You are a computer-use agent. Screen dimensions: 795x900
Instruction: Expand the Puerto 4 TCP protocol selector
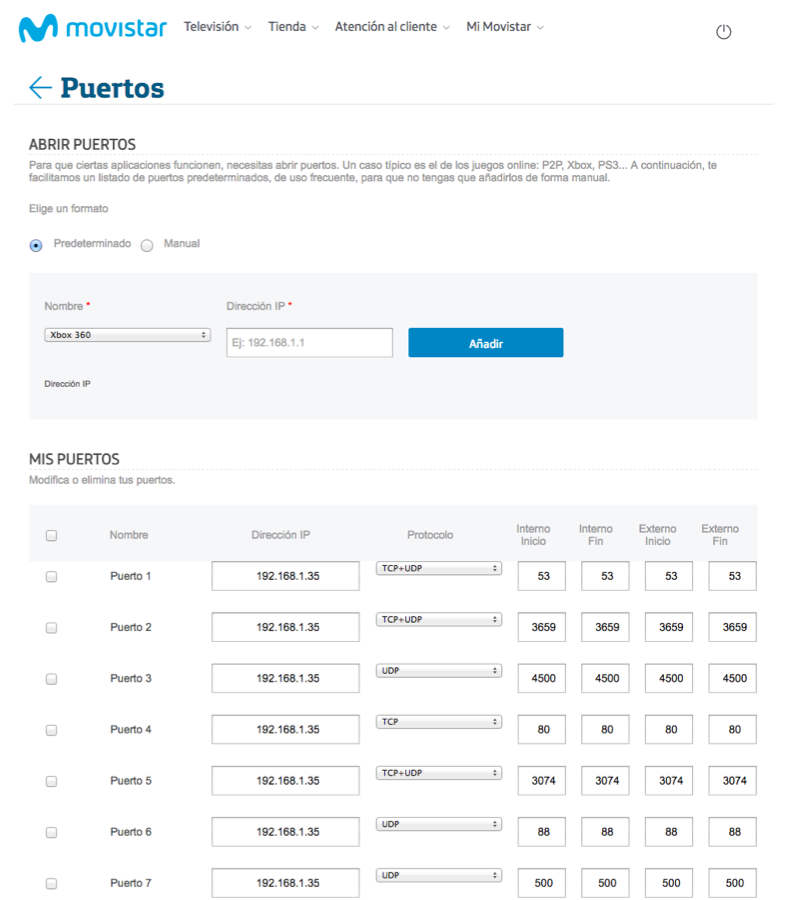pyautogui.click(x=439, y=721)
